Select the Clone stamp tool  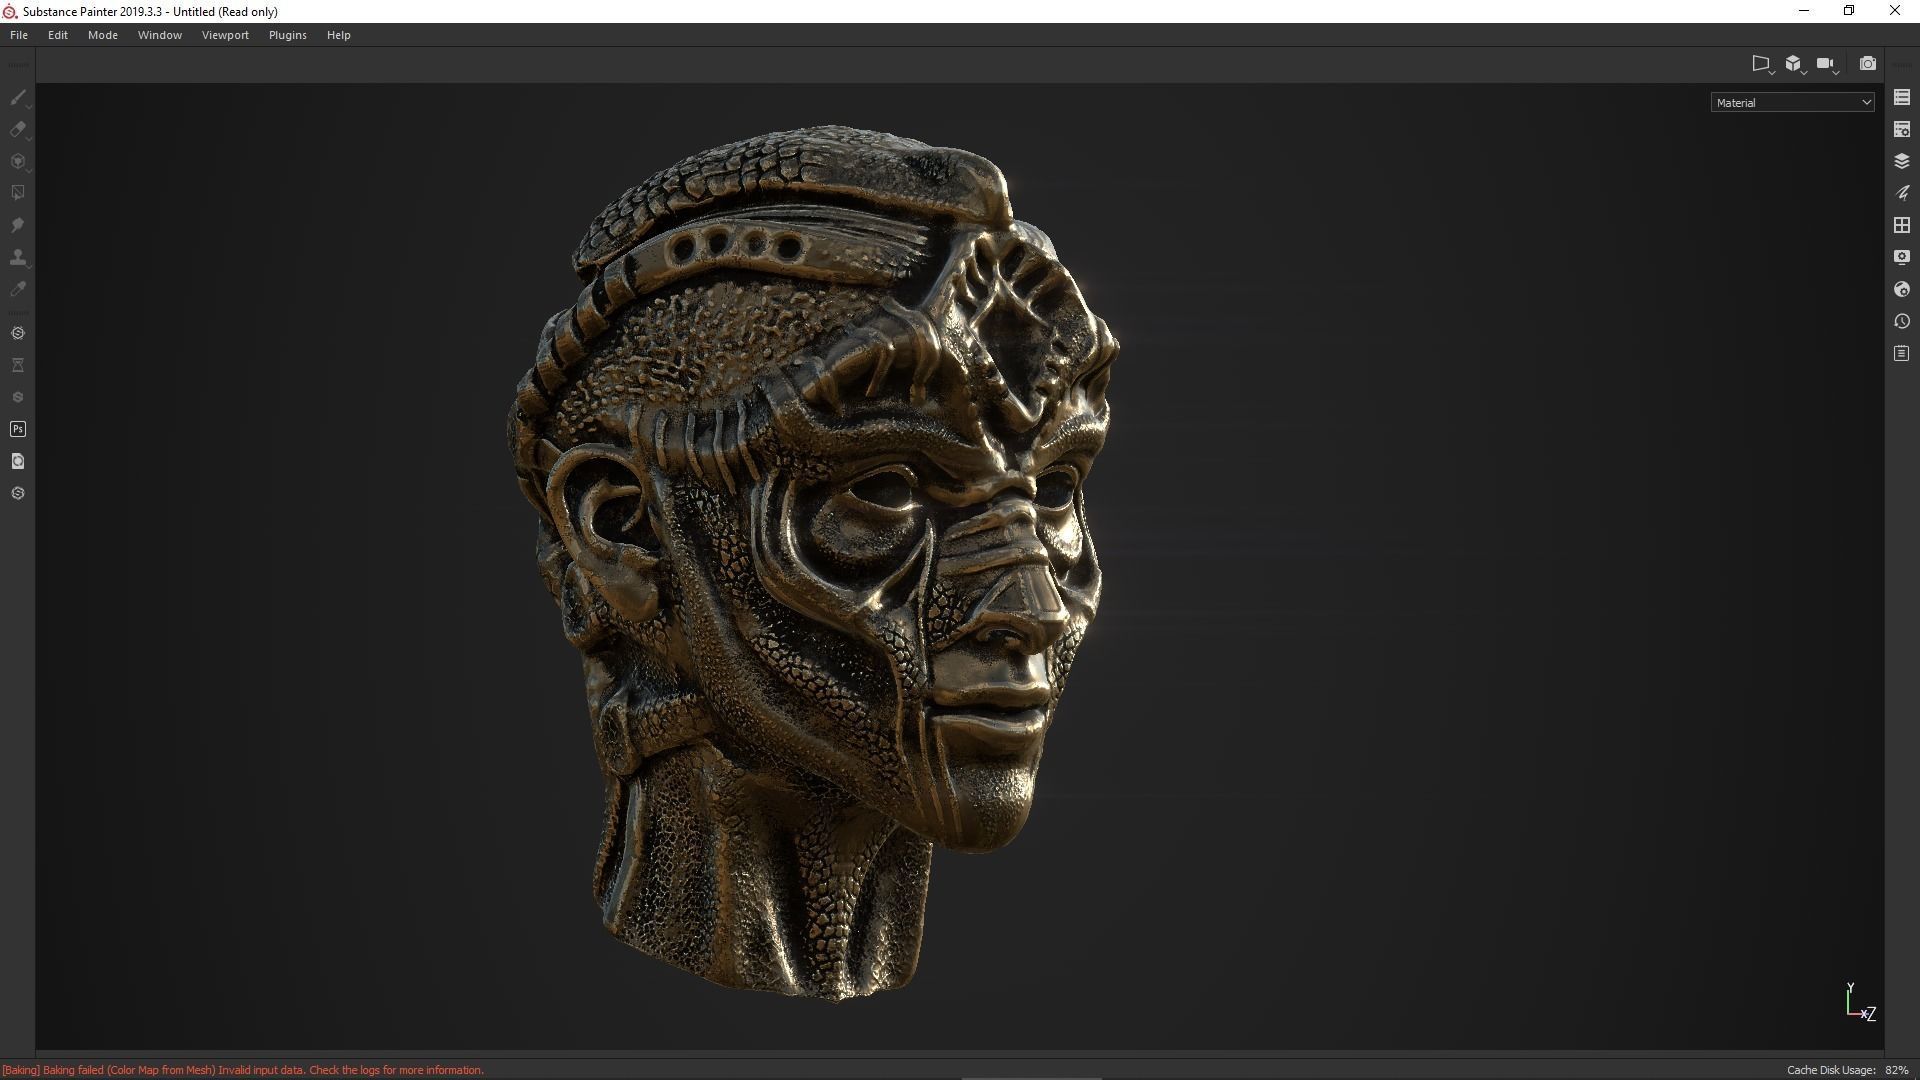[18, 257]
